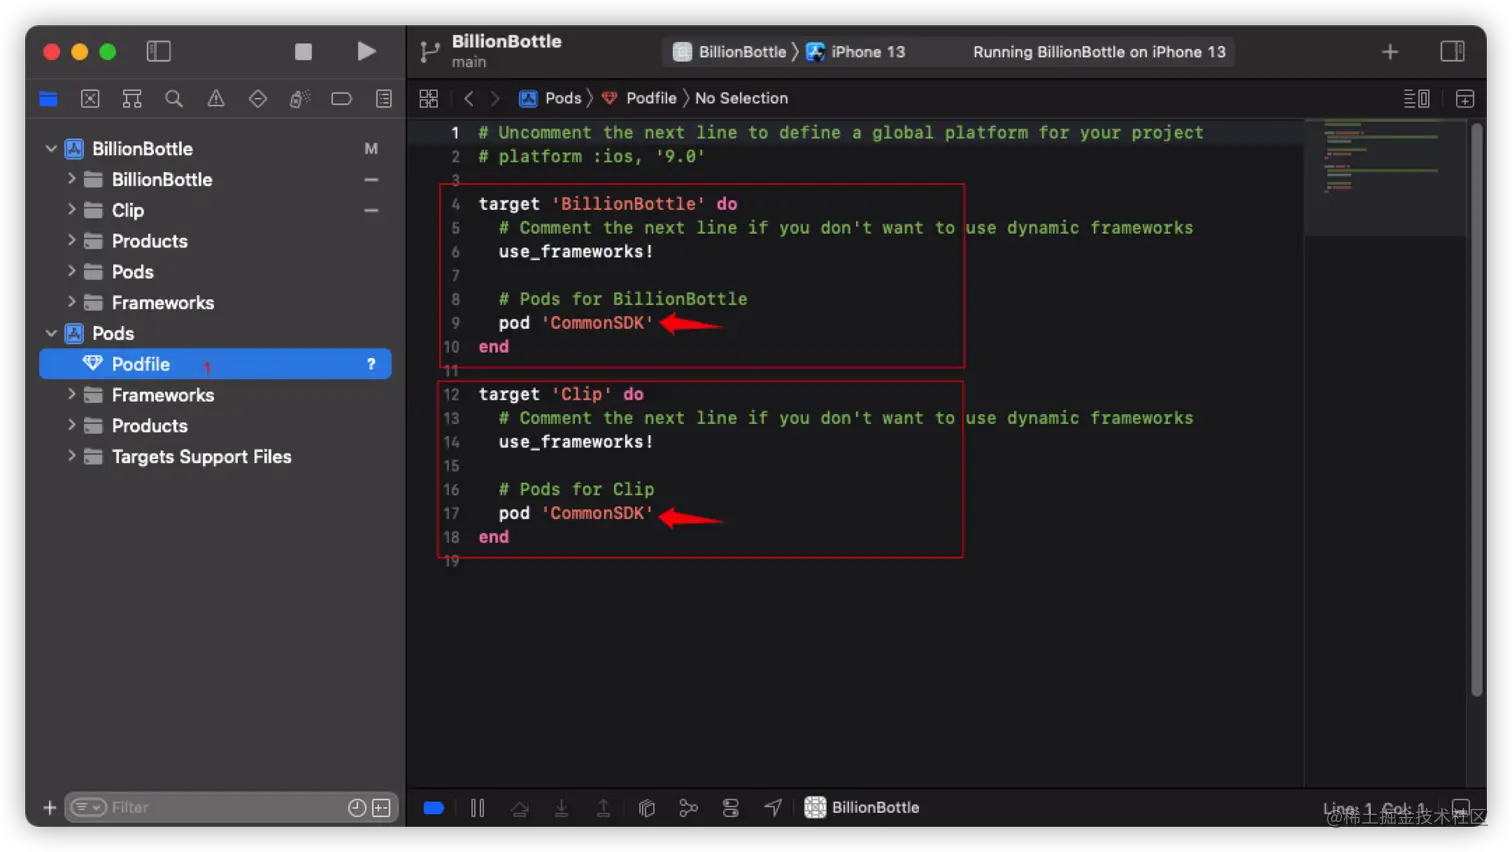Open the Find navigator magnifier
Screen dimensions: 1512x852
coord(174,98)
